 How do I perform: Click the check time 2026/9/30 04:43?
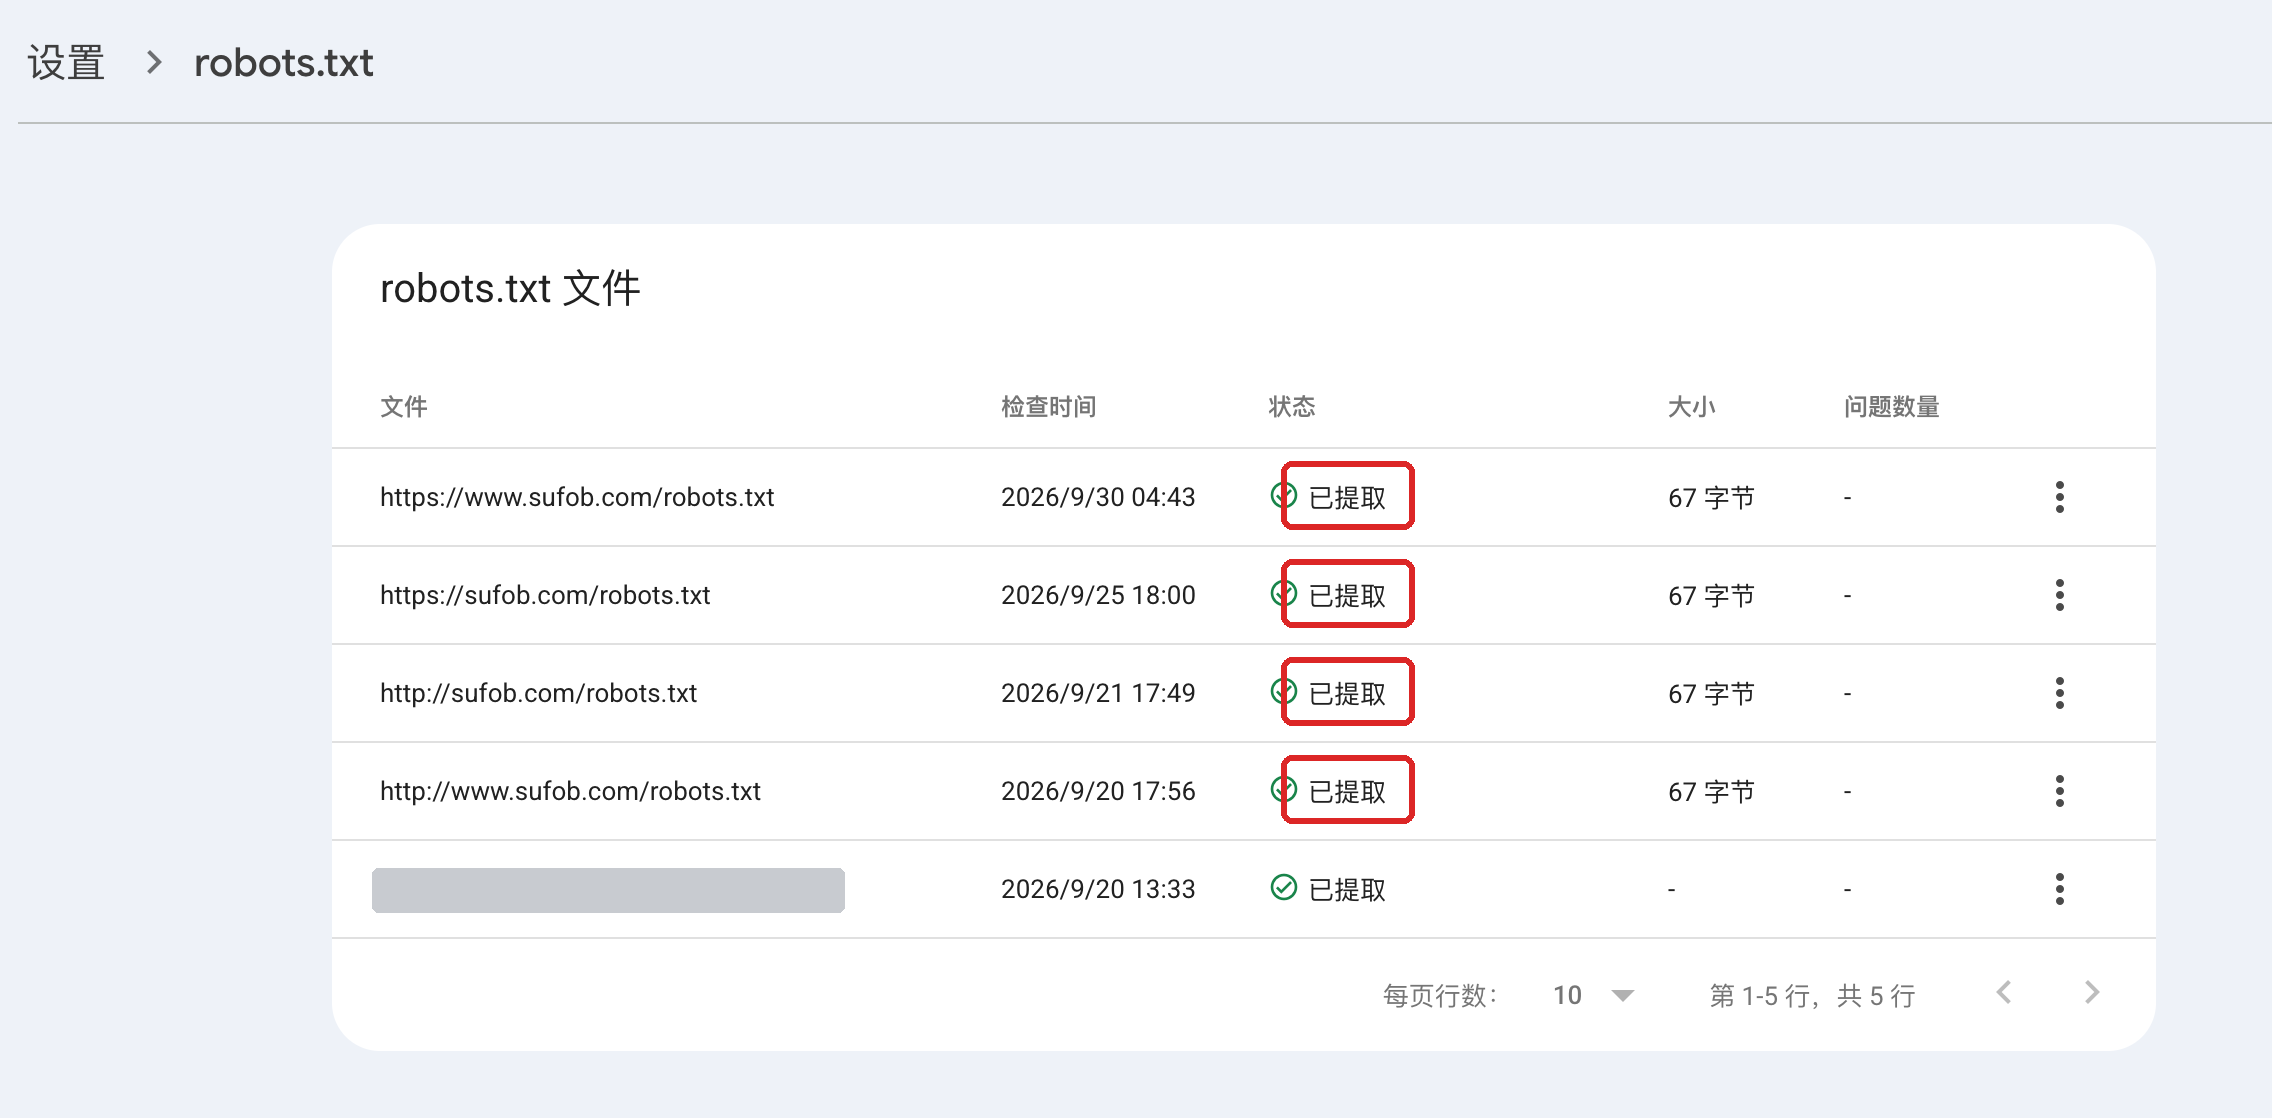click(1098, 497)
